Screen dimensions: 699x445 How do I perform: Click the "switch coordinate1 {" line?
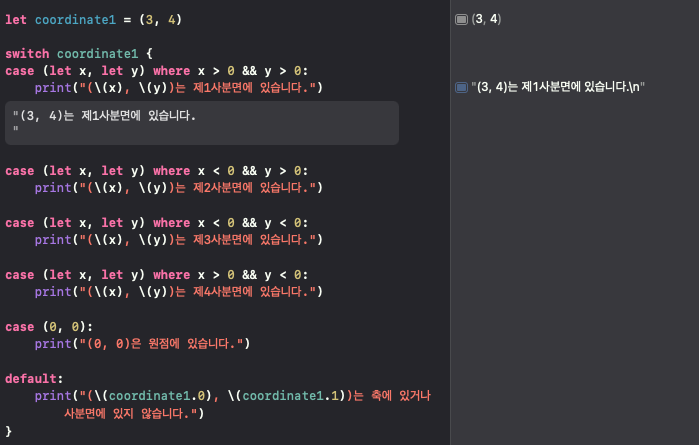pyautogui.click(x=79, y=54)
